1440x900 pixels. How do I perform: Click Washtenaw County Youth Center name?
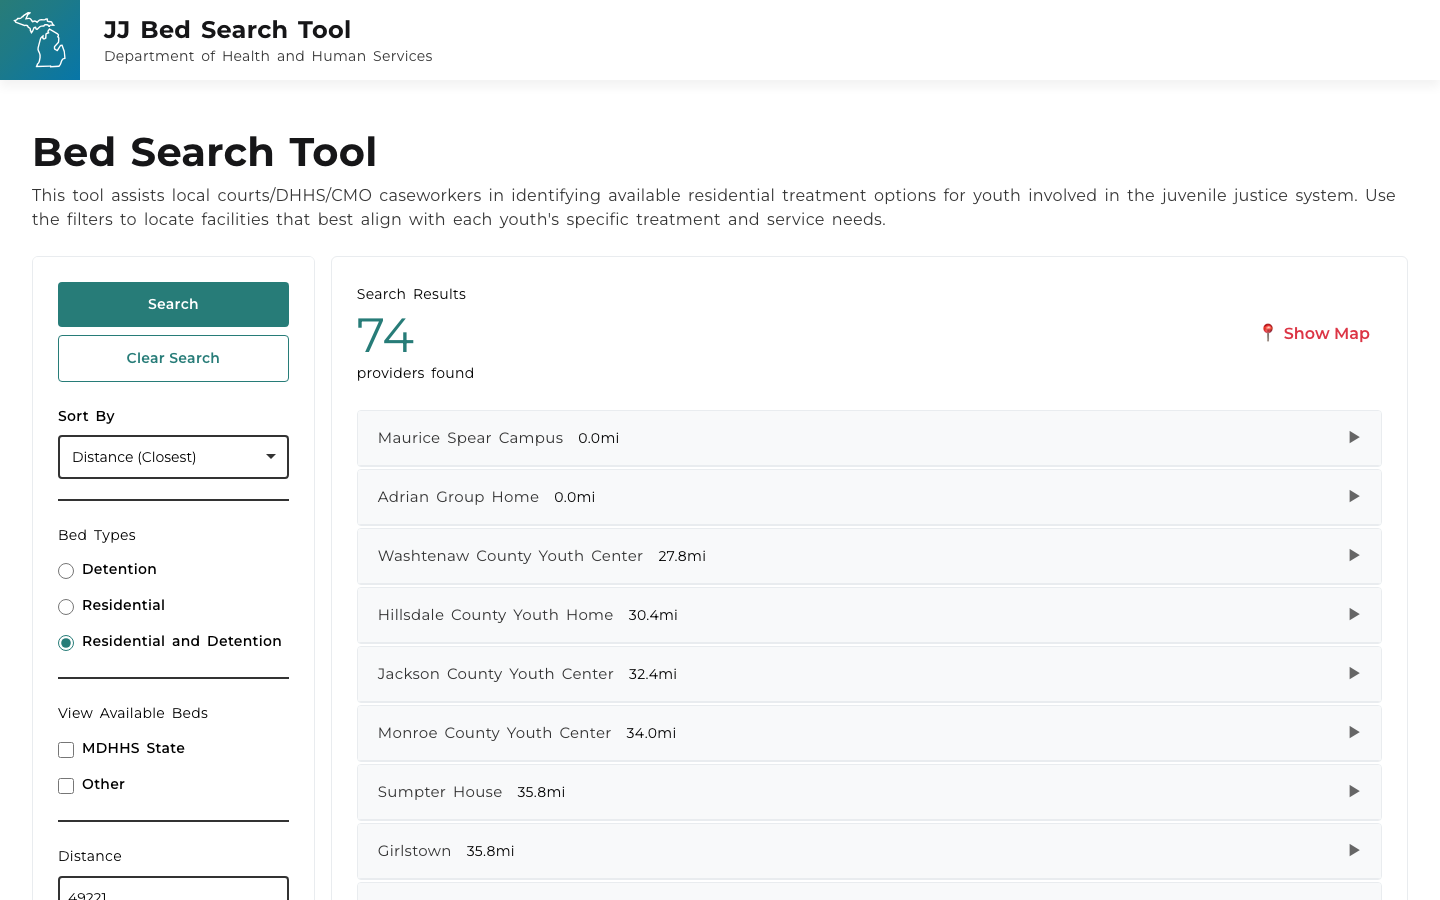click(x=510, y=556)
